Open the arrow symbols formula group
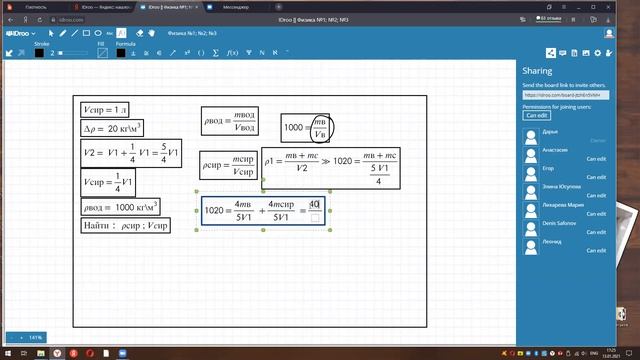The width and height of the screenshot is (640, 360). tap(173, 53)
